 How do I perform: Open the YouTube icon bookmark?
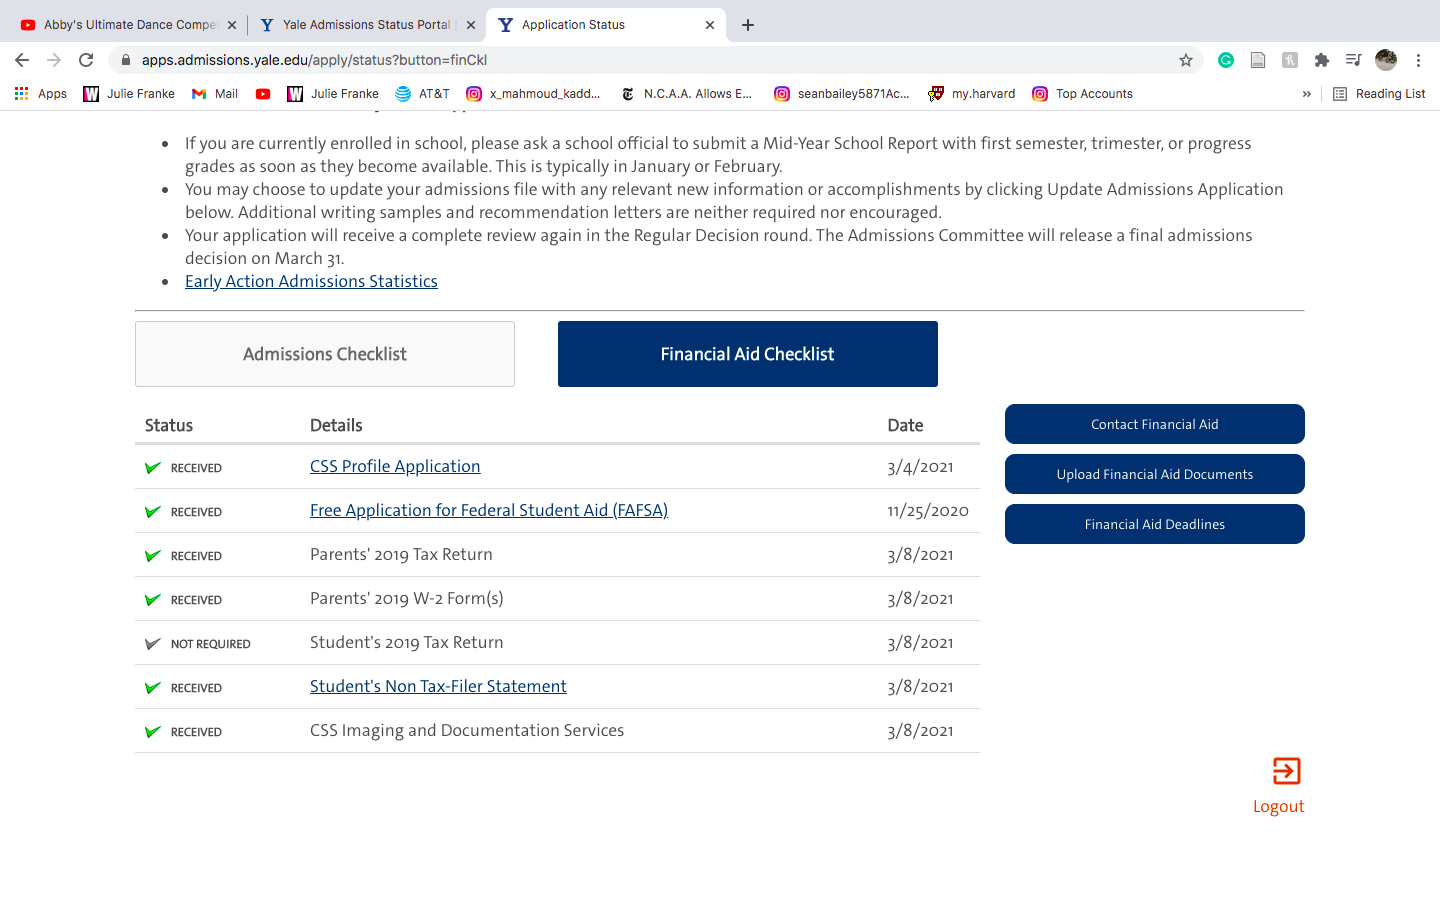pos(263,94)
